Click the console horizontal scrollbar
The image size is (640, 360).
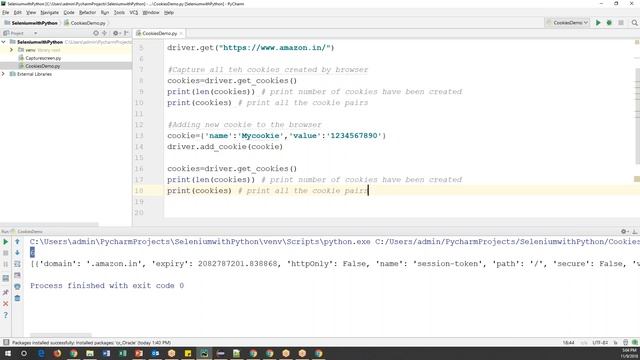61,335
